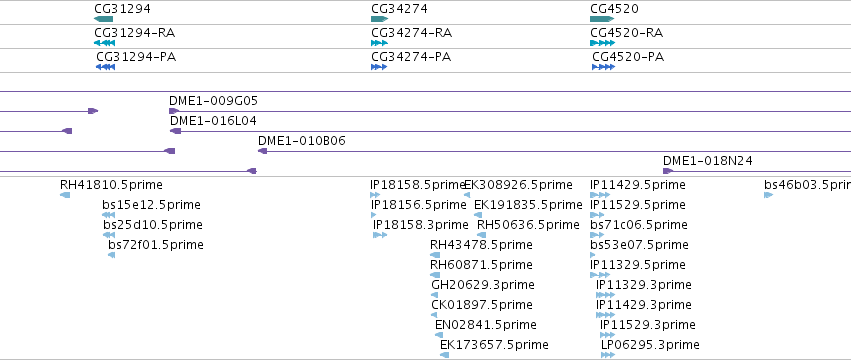
Task: Select the DME1-010B06 clone label
Action: point(302,141)
